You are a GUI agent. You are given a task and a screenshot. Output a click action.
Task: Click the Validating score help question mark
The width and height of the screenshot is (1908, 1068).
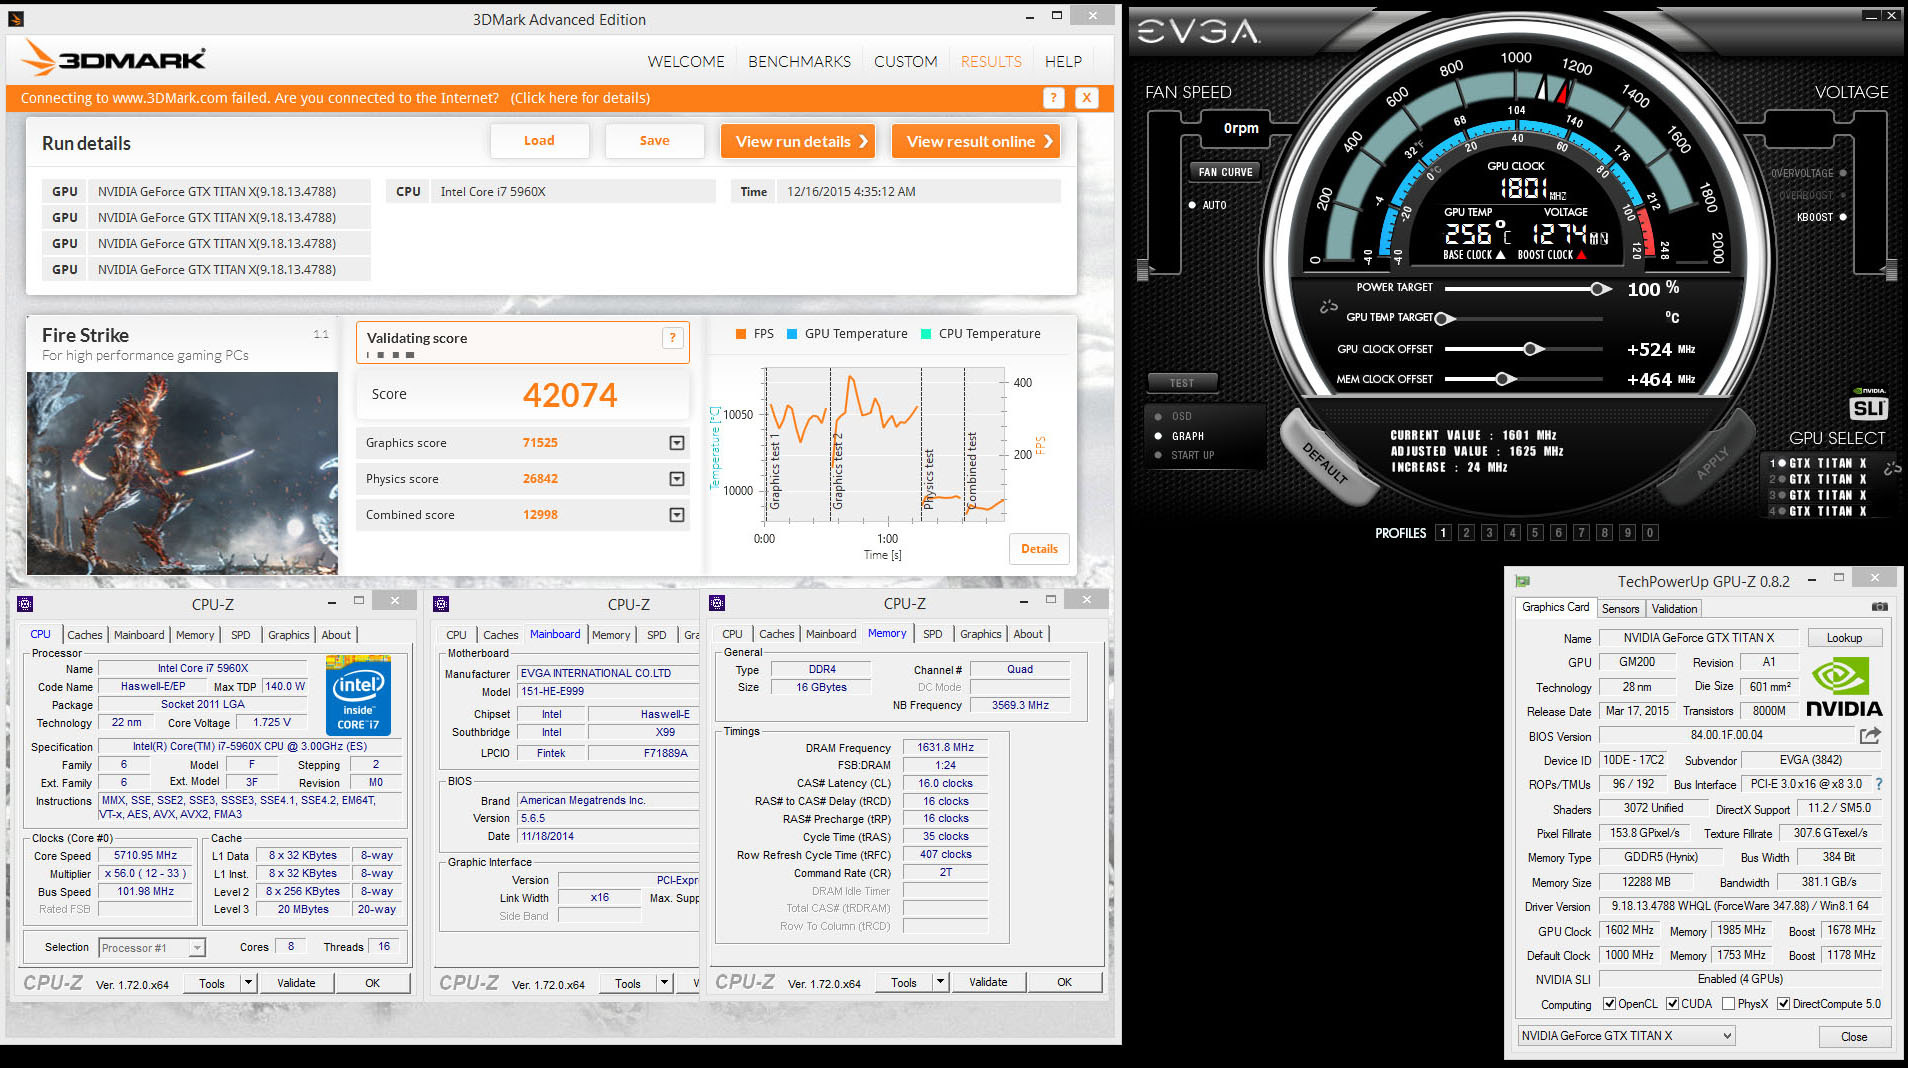673,338
